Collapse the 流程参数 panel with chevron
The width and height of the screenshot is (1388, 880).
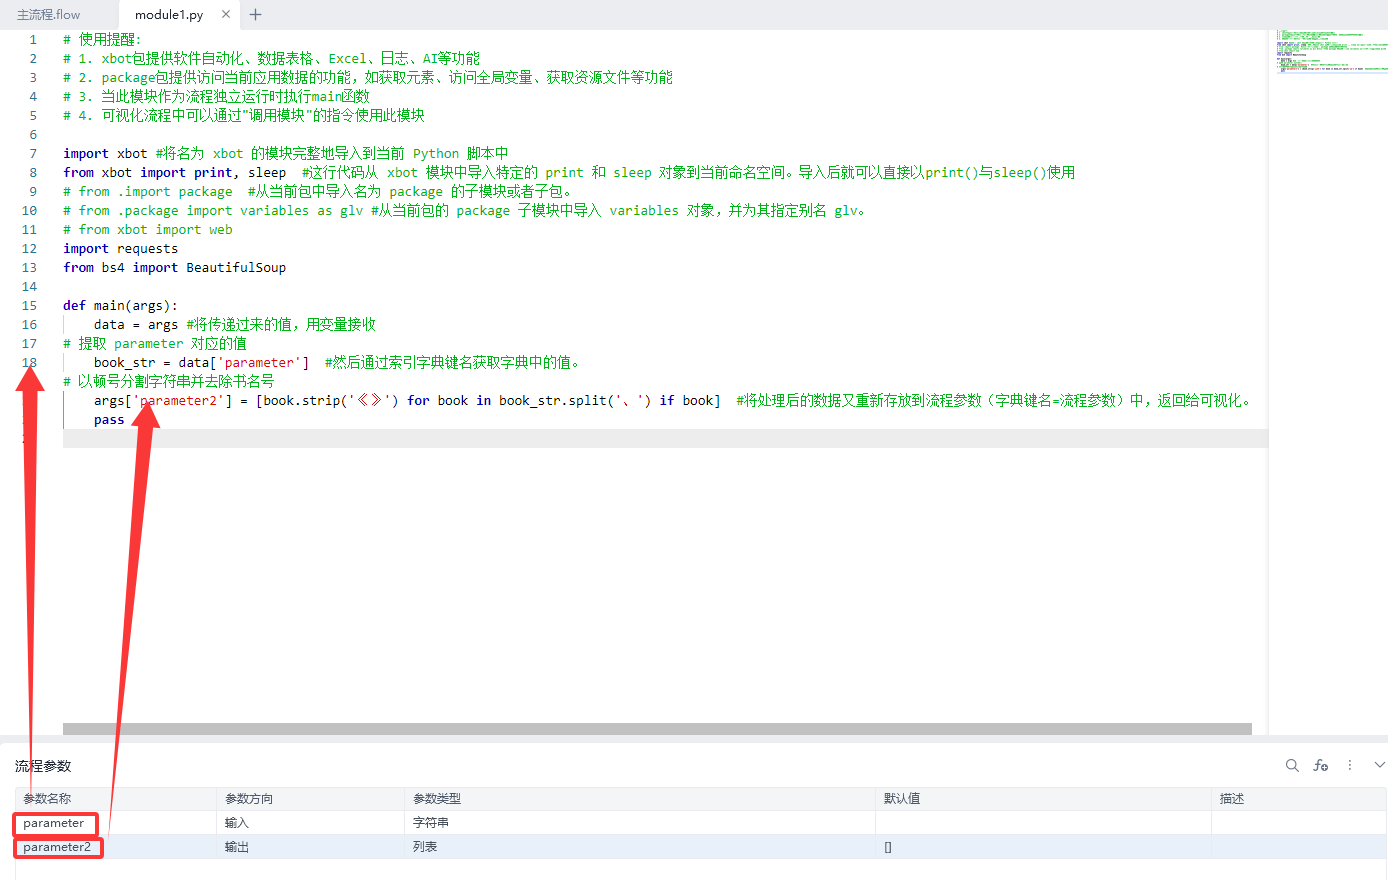1379,765
